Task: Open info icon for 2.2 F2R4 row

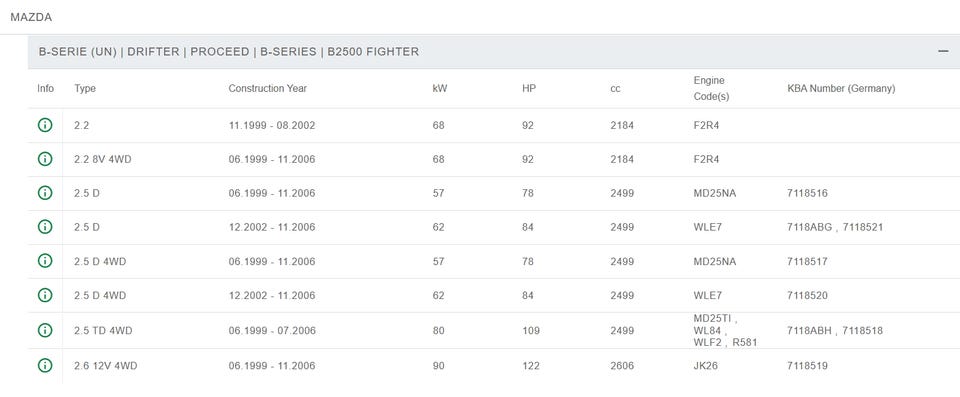Action: (45, 125)
